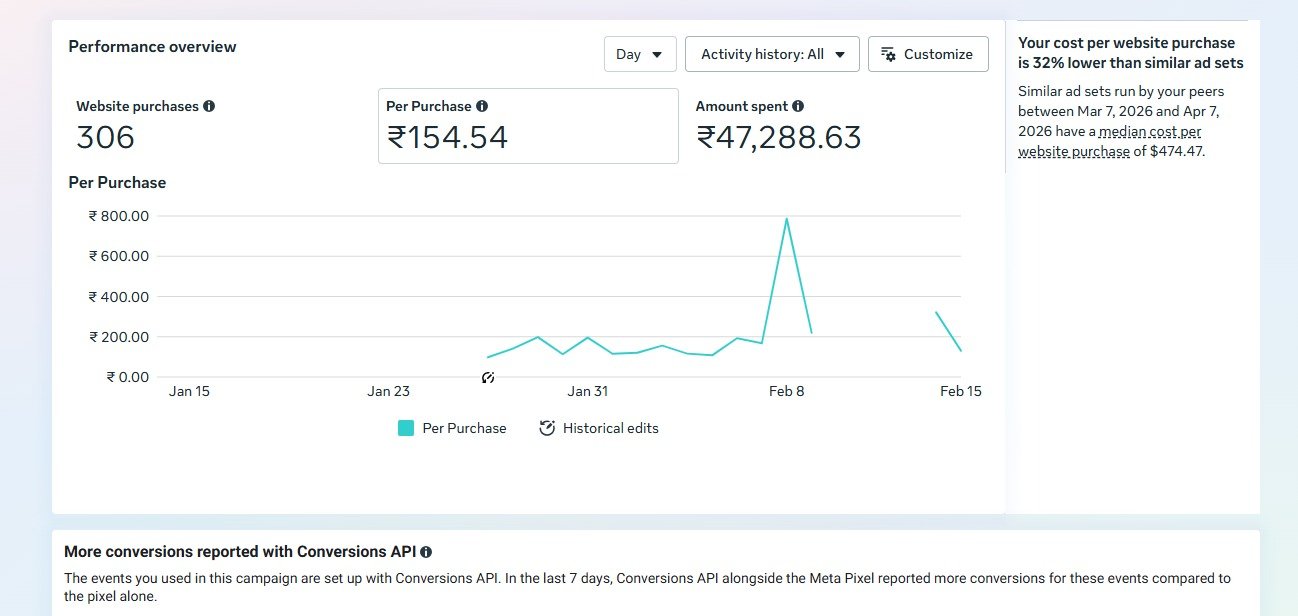
Task: Click the info icon beside Website purchases
Action: (209, 106)
